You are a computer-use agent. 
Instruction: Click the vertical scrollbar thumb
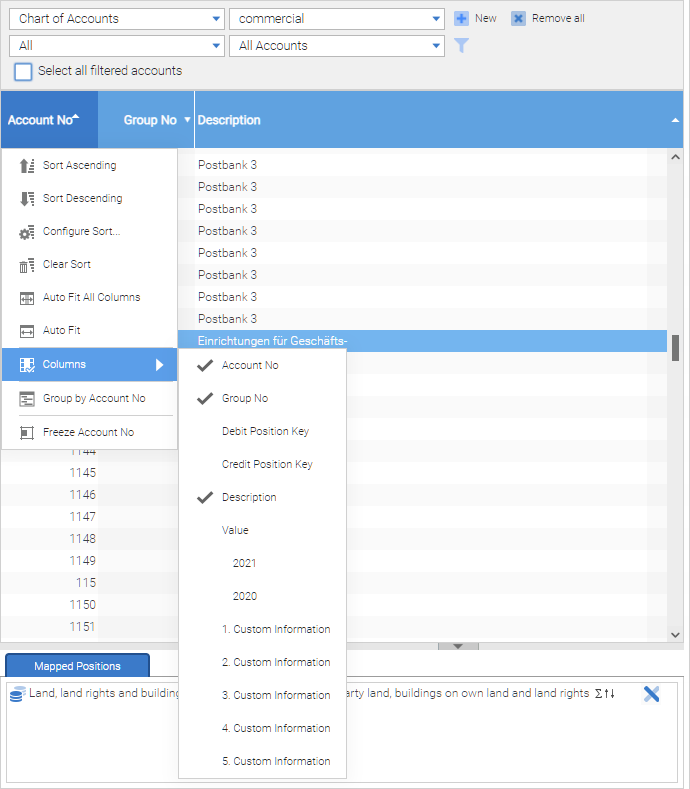pos(676,347)
